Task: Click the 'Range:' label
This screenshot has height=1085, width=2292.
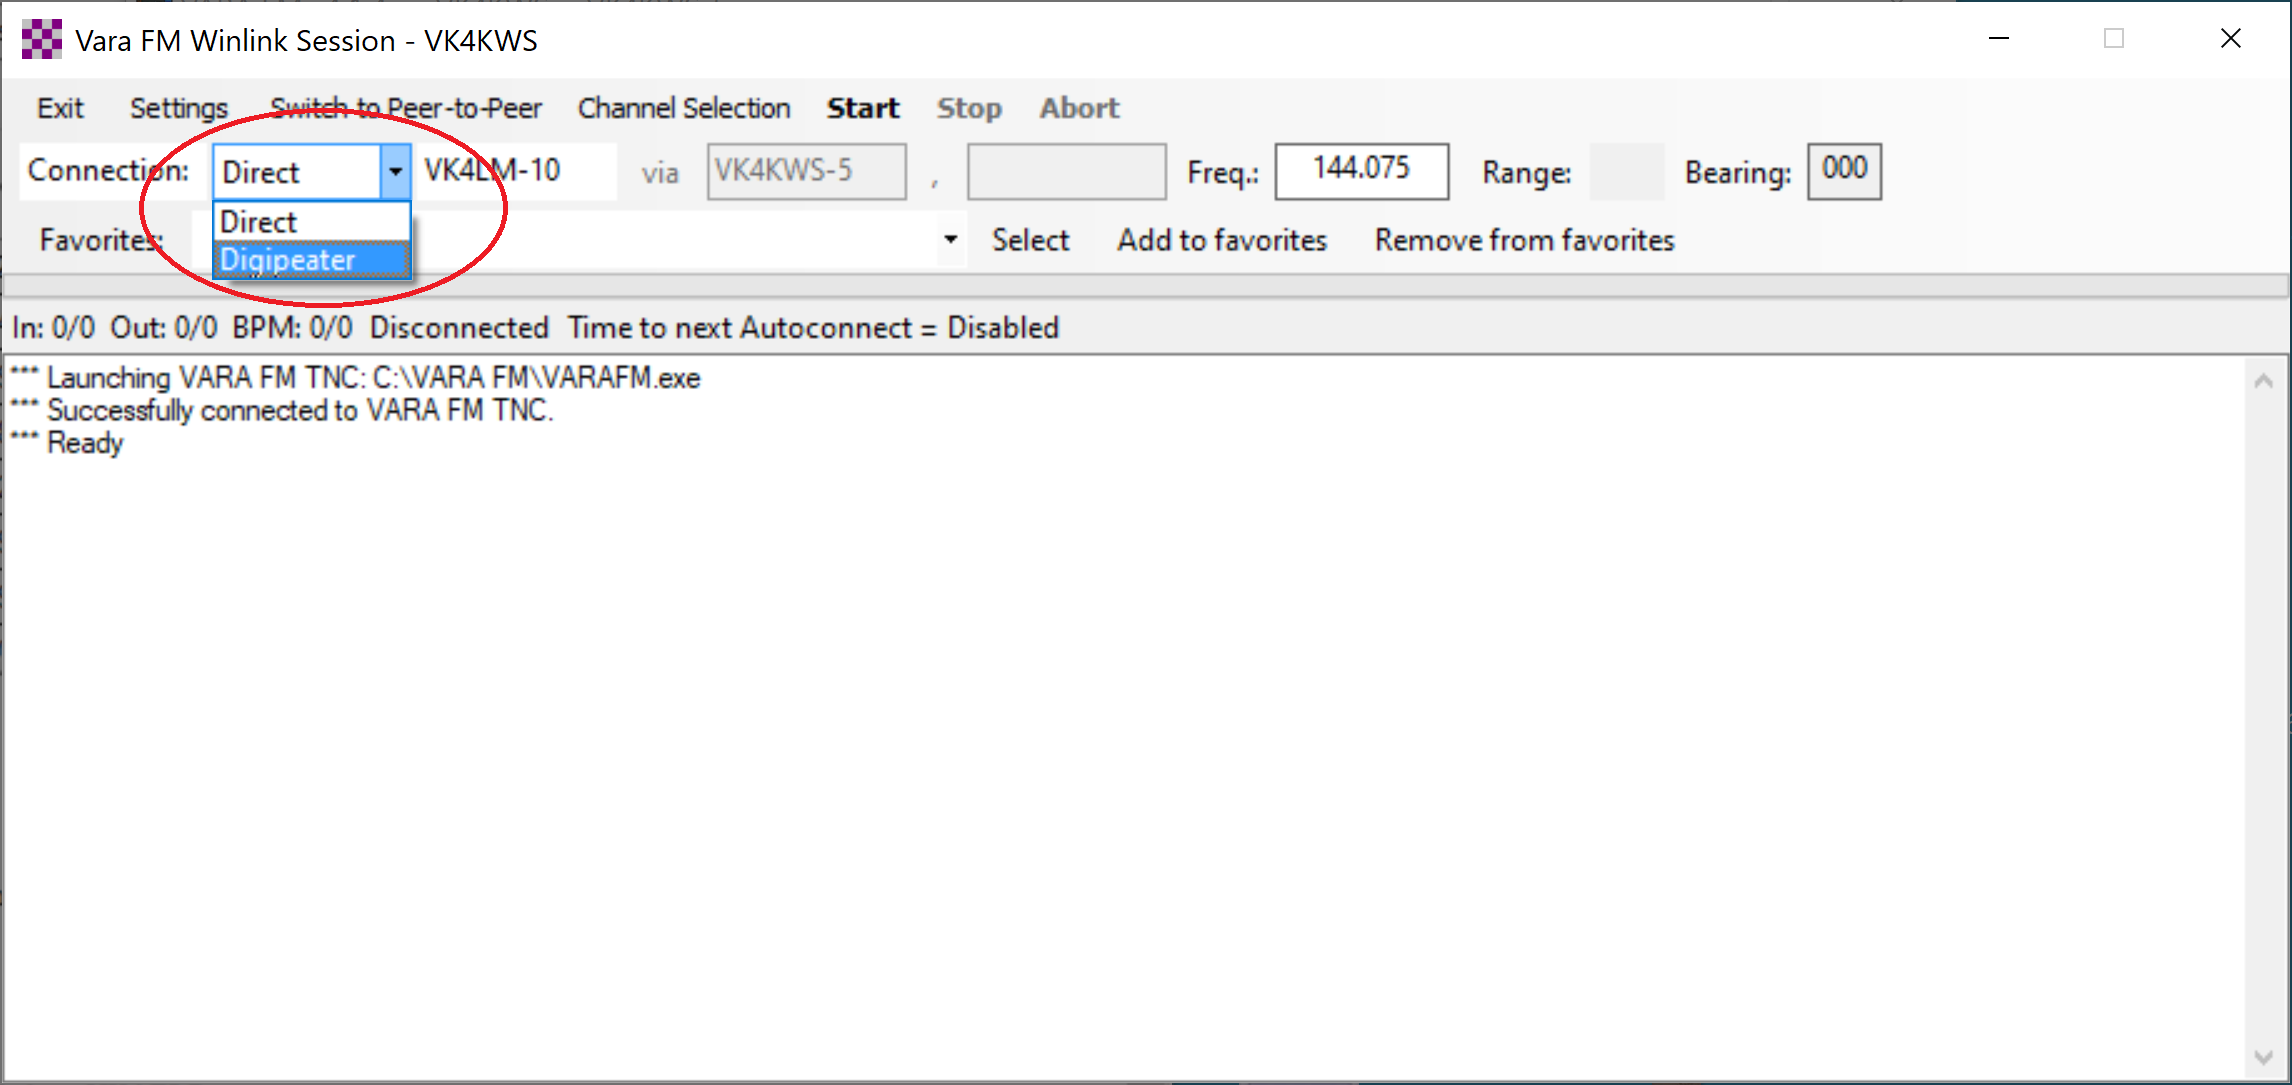Action: [x=1526, y=172]
